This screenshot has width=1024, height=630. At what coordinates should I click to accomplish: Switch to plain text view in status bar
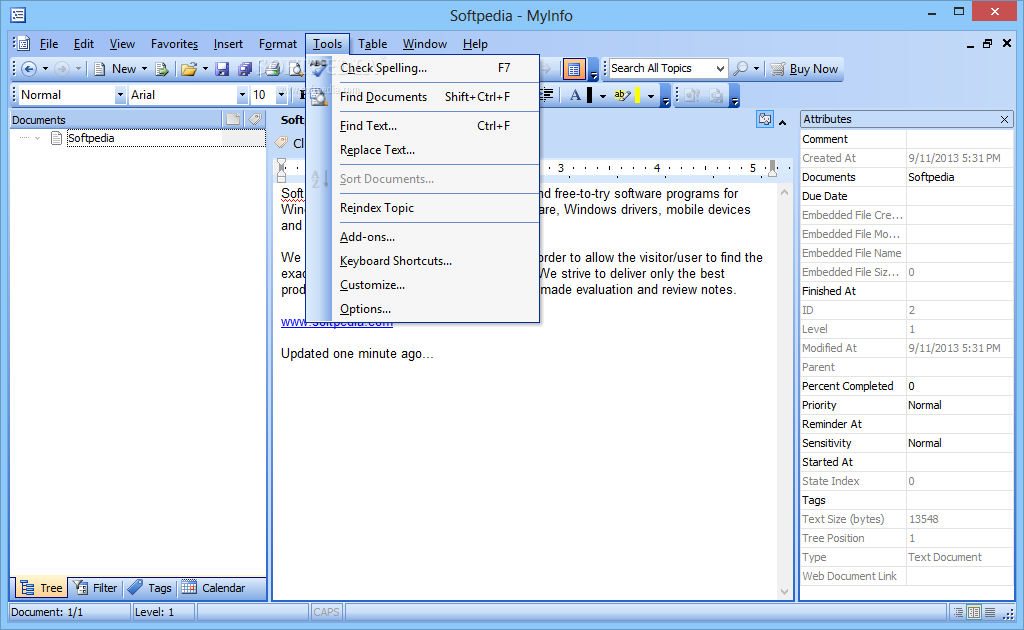click(x=990, y=612)
